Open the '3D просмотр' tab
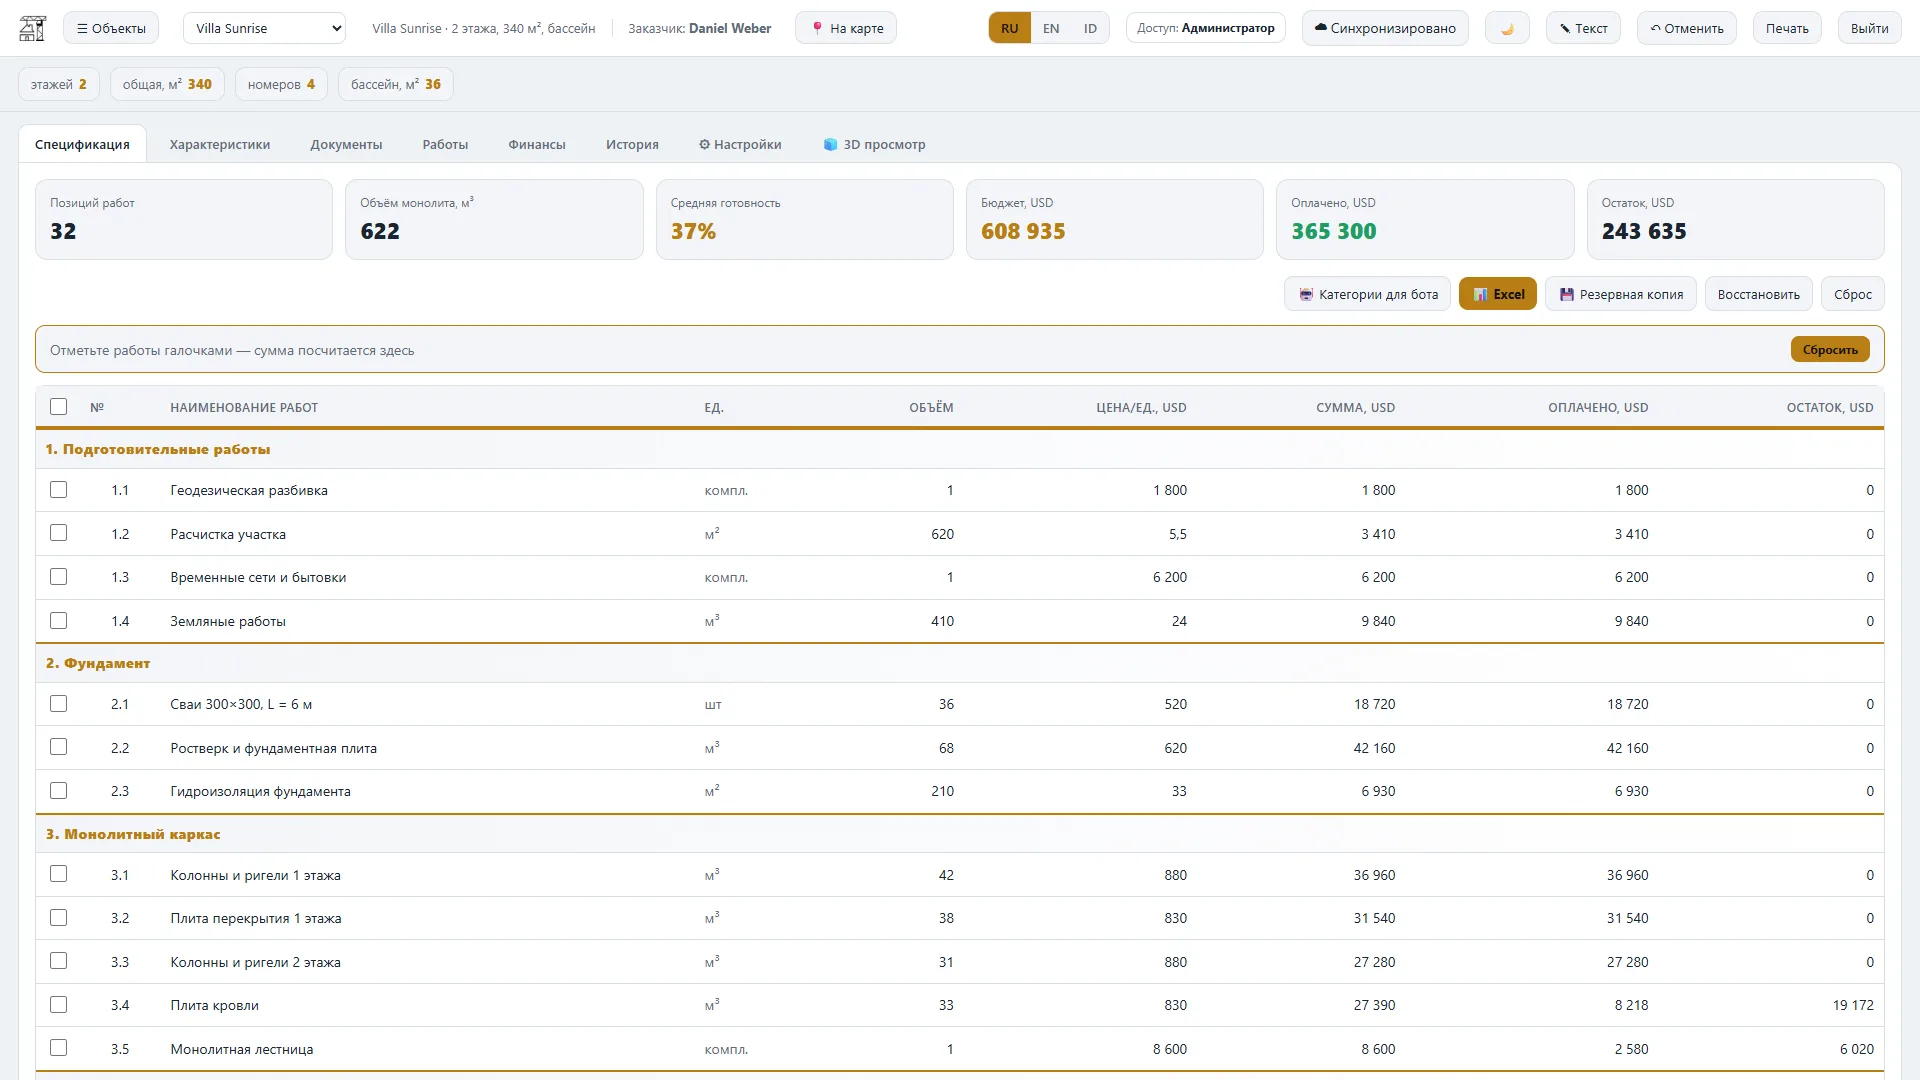 (x=874, y=144)
